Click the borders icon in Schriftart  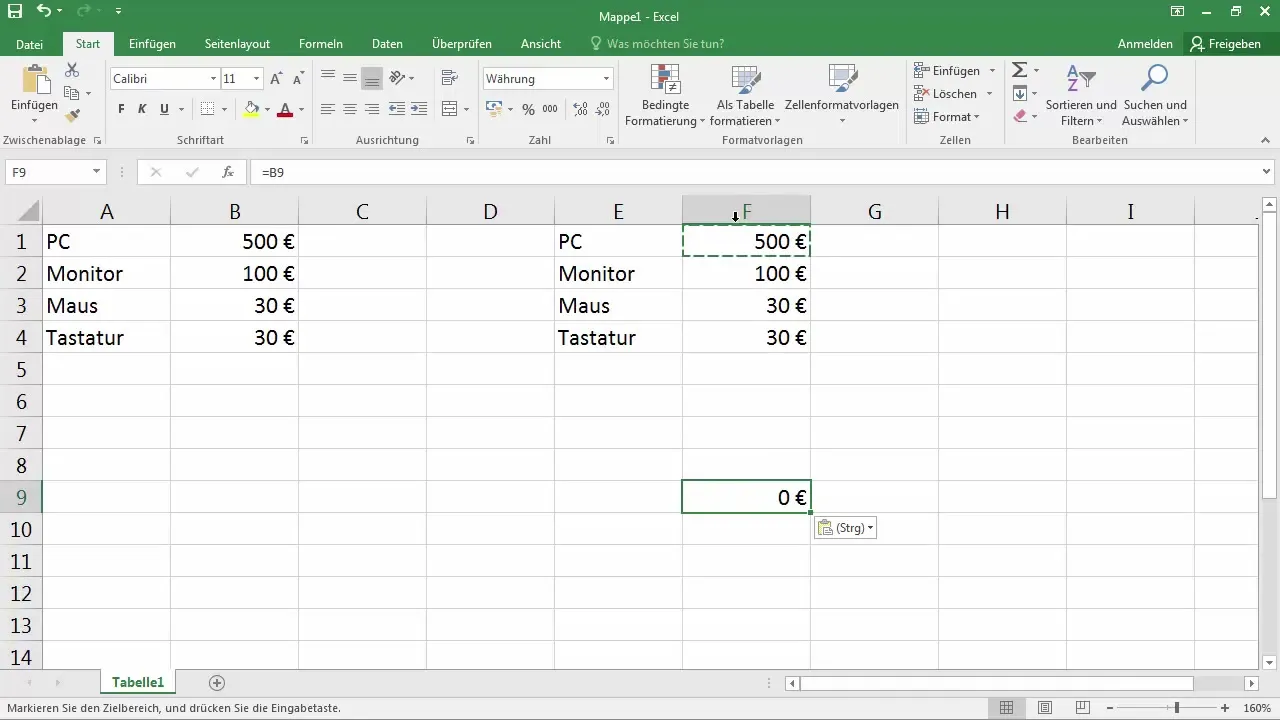[207, 109]
